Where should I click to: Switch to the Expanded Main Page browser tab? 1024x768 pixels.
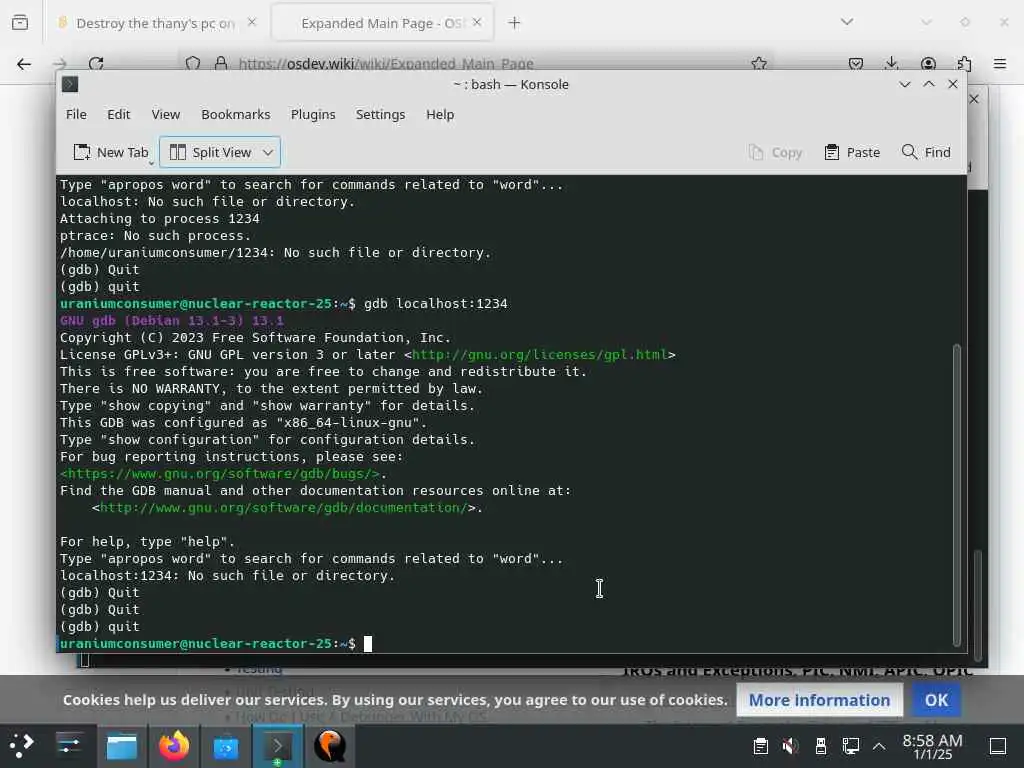pos(381,24)
